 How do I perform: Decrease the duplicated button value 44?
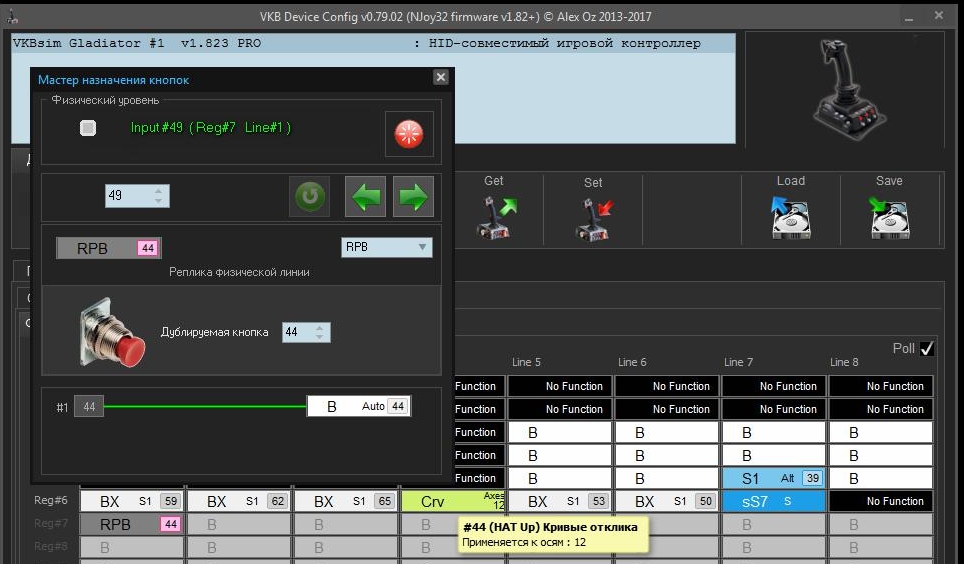pos(320,337)
